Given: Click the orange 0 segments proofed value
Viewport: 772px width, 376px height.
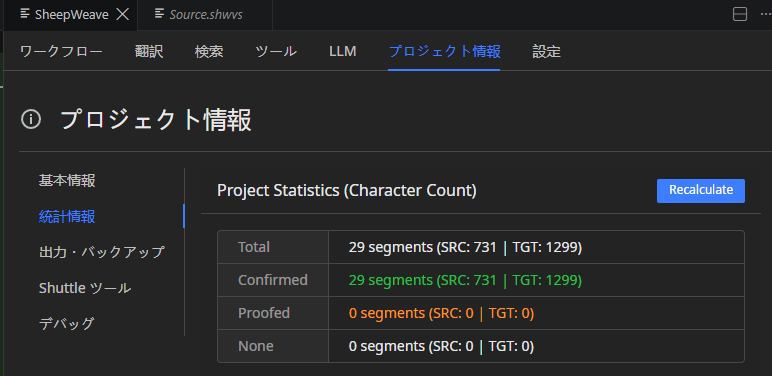Looking at the screenshot, I should tap(441, 313).
